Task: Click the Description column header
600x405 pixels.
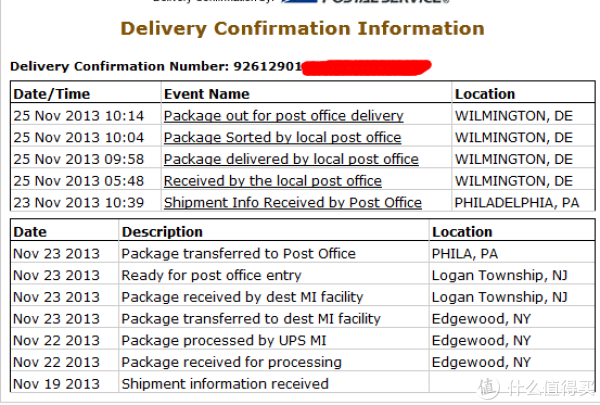Action: [162, 232]
